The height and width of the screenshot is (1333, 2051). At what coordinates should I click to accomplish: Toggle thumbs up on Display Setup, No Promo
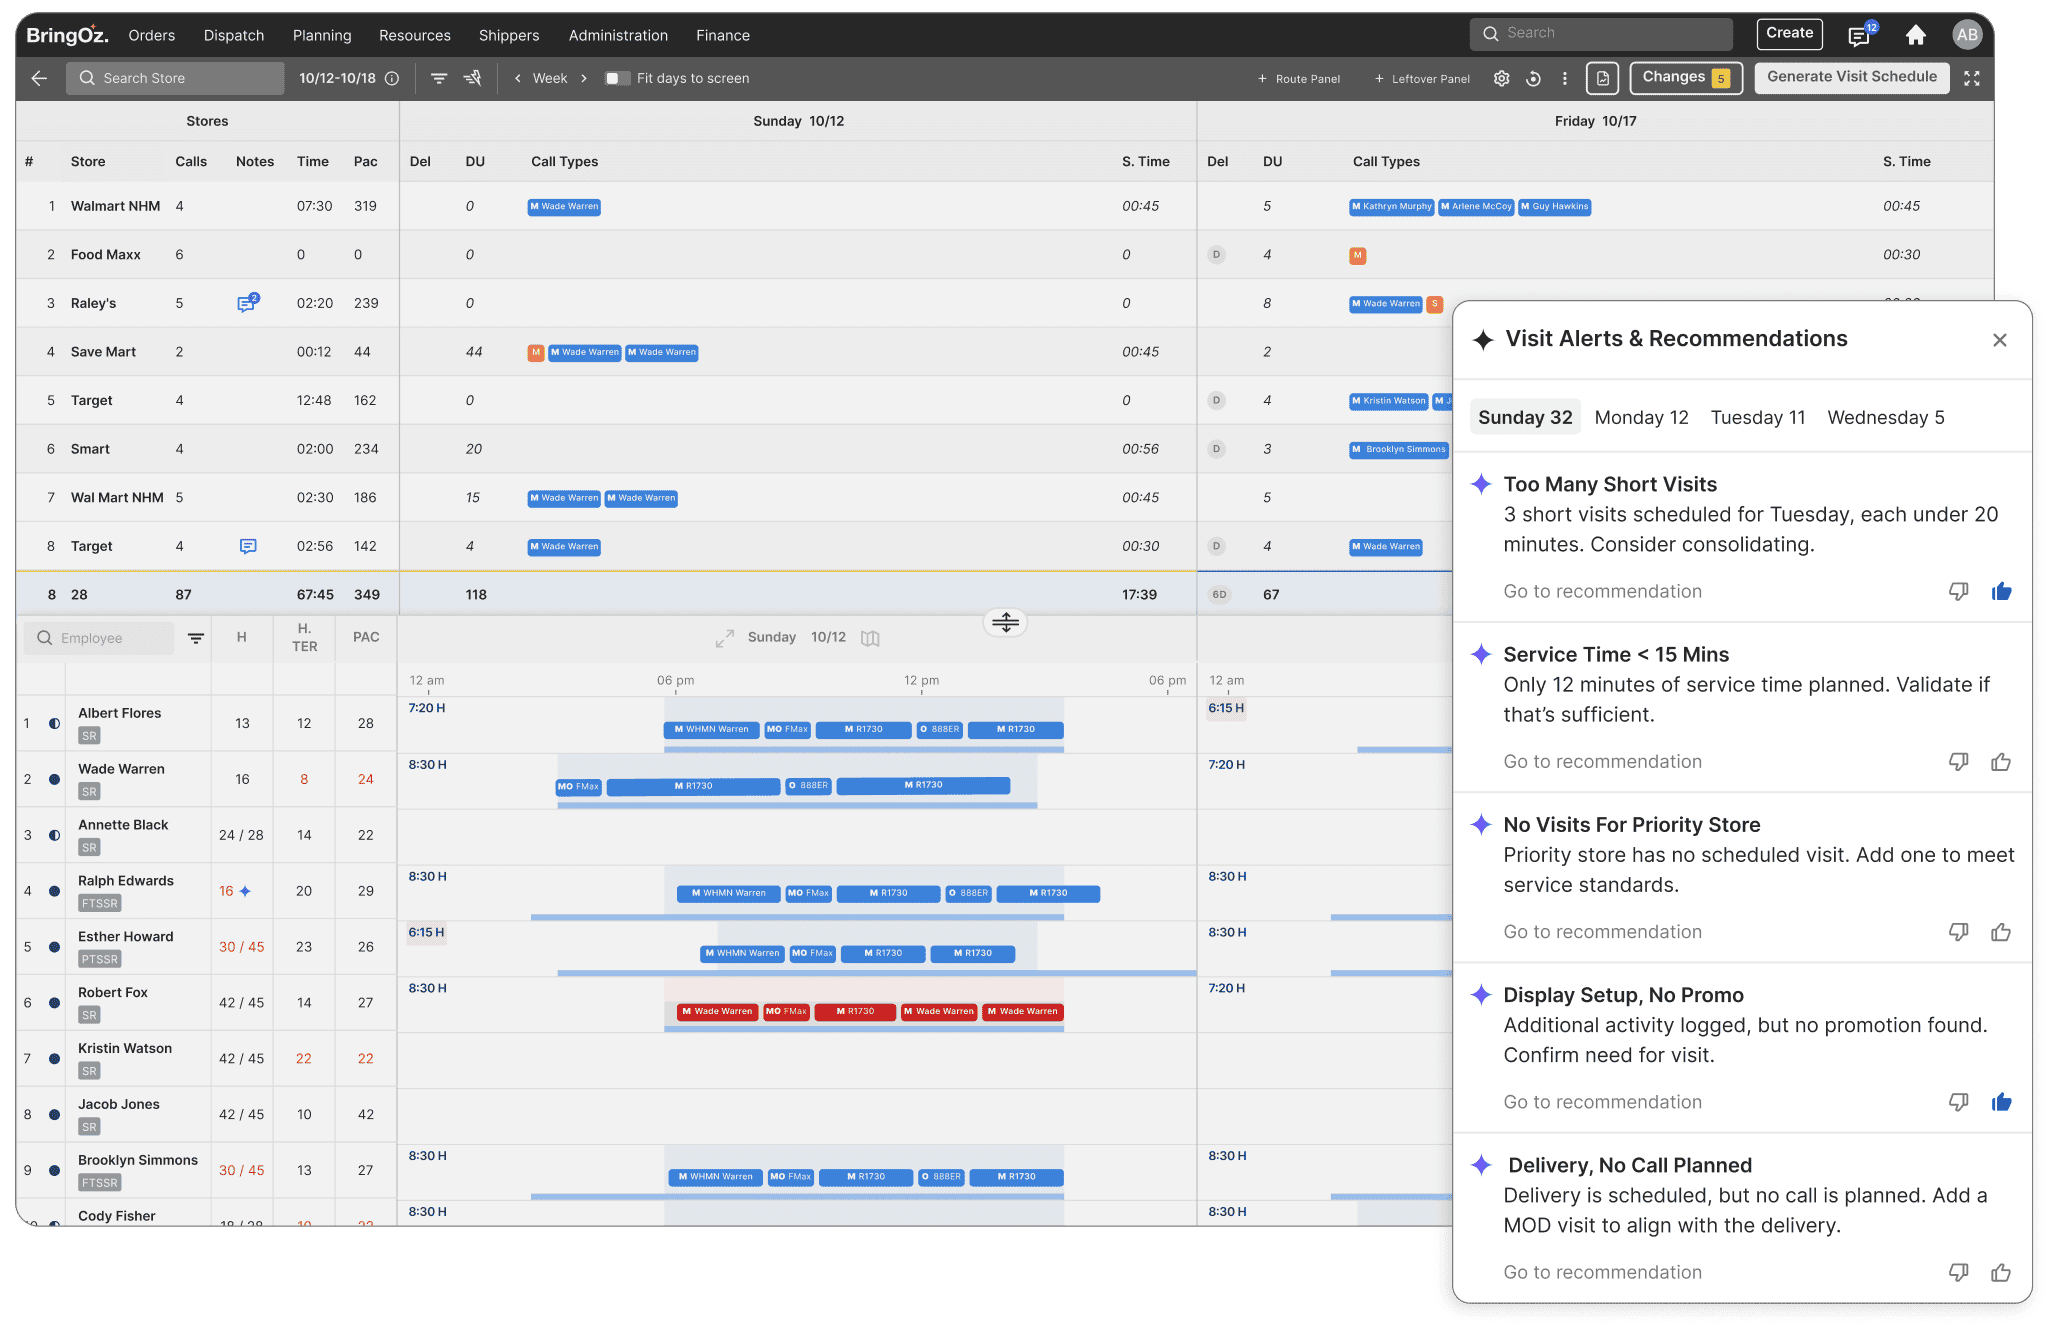(x=2001, y=1102)
